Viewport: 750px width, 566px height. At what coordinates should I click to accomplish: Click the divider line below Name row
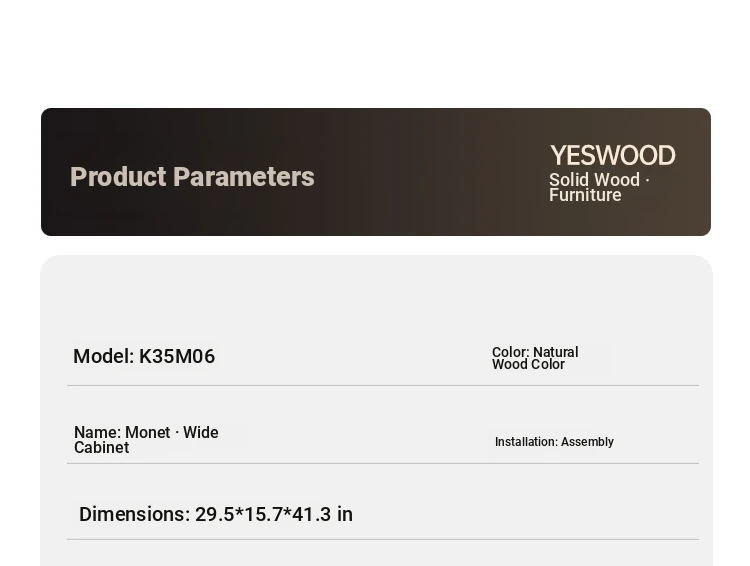click(383, 463)
